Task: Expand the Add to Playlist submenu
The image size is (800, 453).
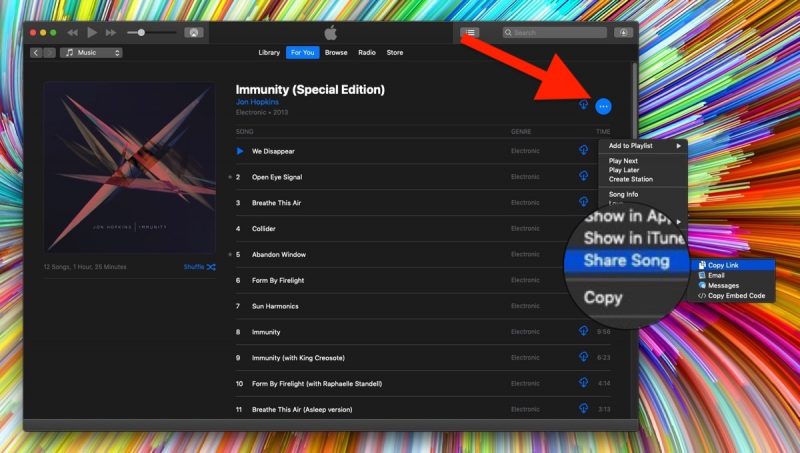Action: coord(645,146)
